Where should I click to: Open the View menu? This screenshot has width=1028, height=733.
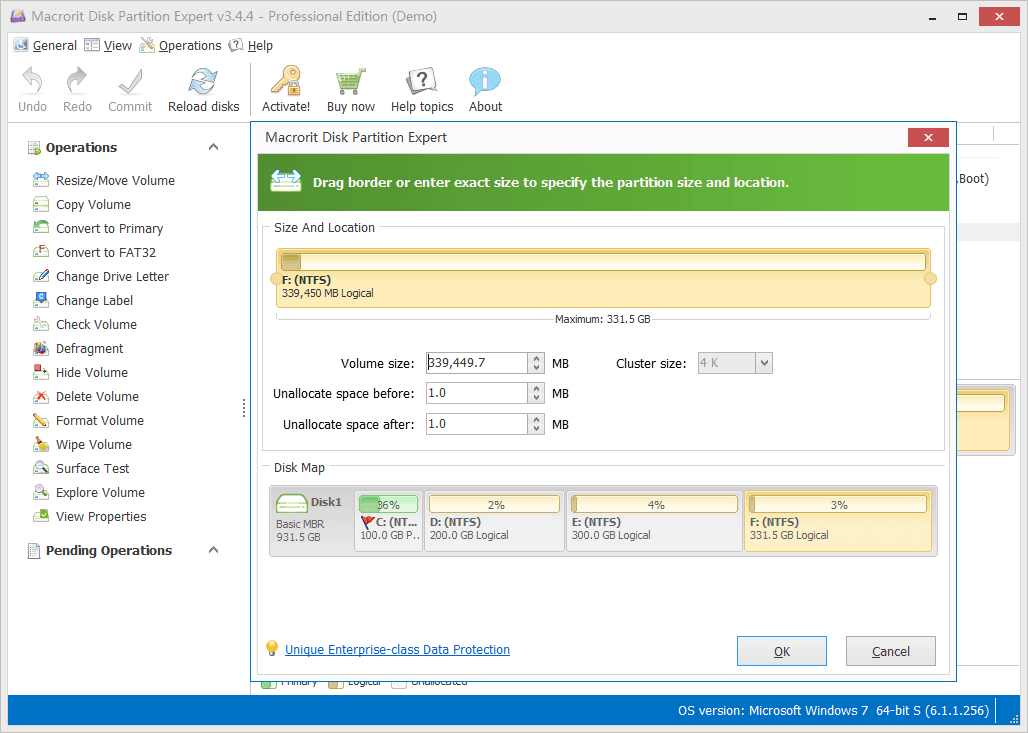[117, 46]
